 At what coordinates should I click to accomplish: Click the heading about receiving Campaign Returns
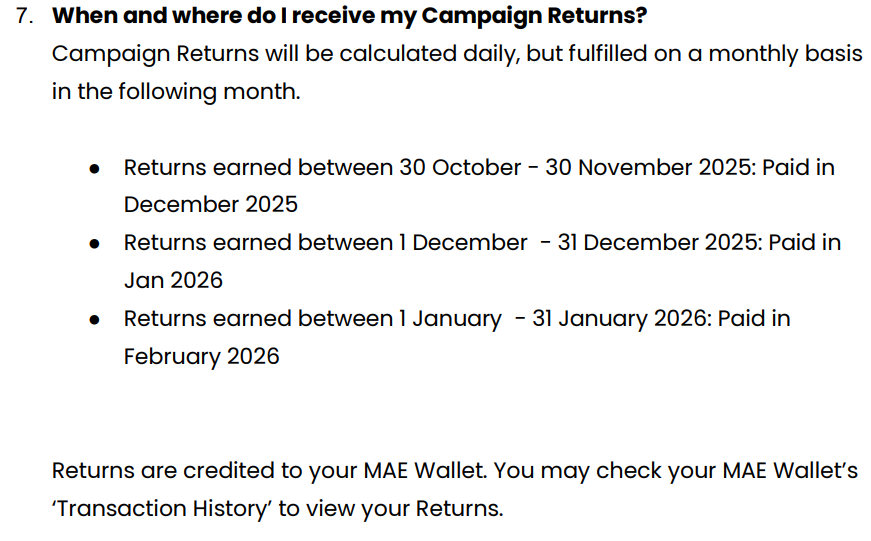[349, 16]
